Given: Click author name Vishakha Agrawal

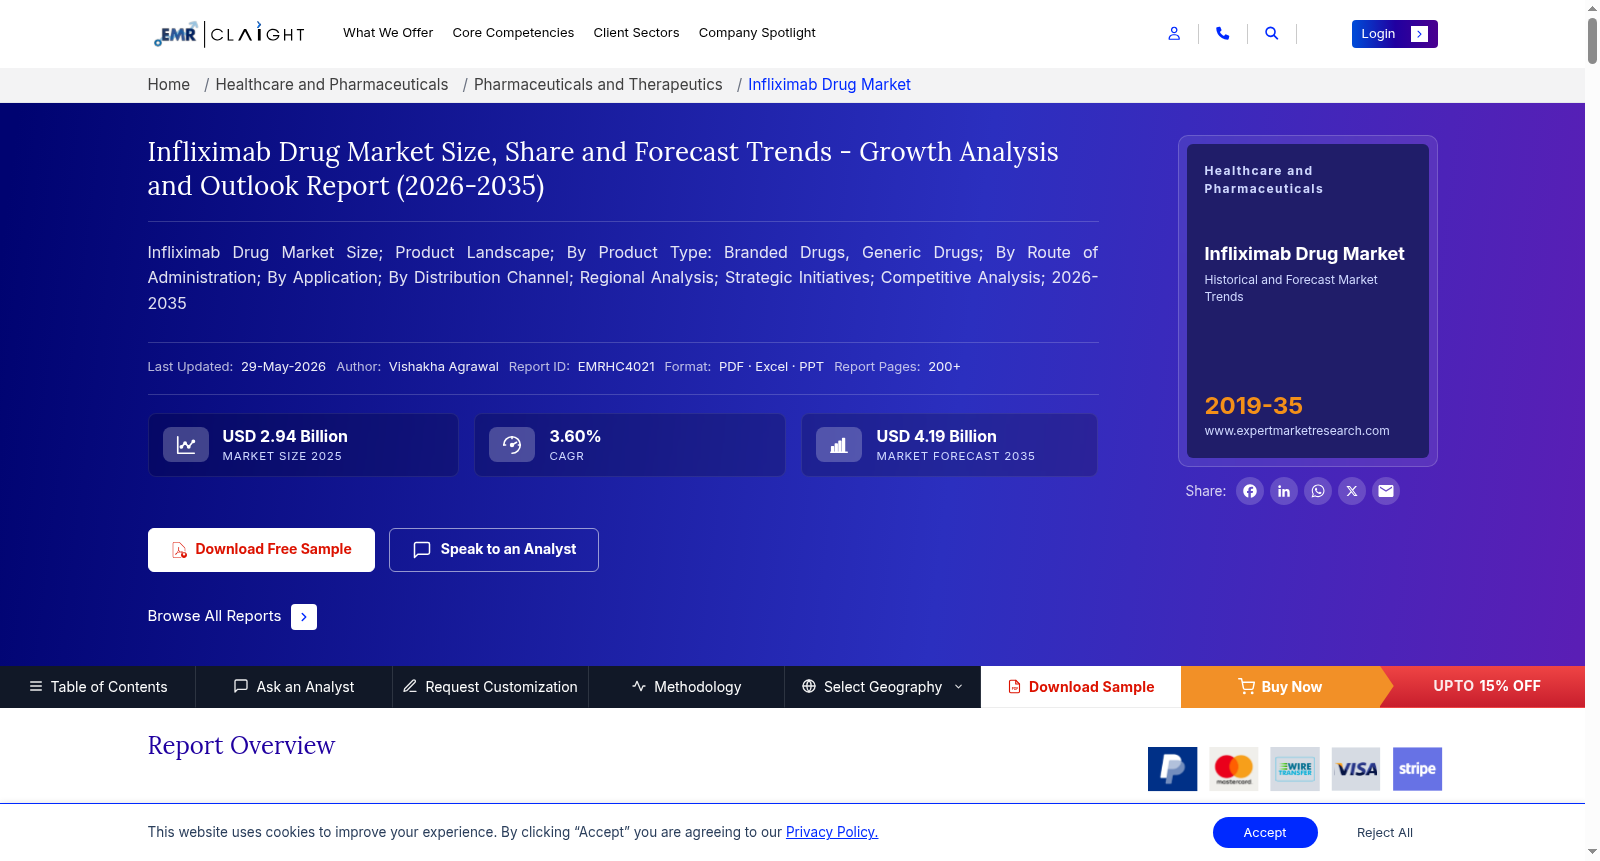Looking at the screenshot, I should point(444,367).
